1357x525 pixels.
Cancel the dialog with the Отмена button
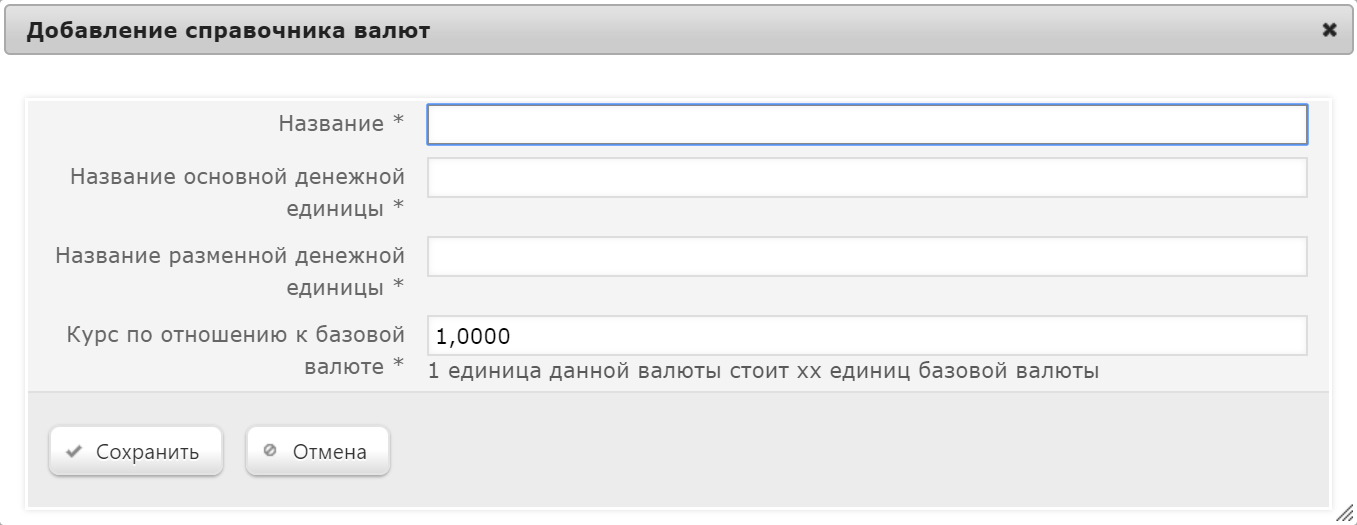click(x=318, y=452)
